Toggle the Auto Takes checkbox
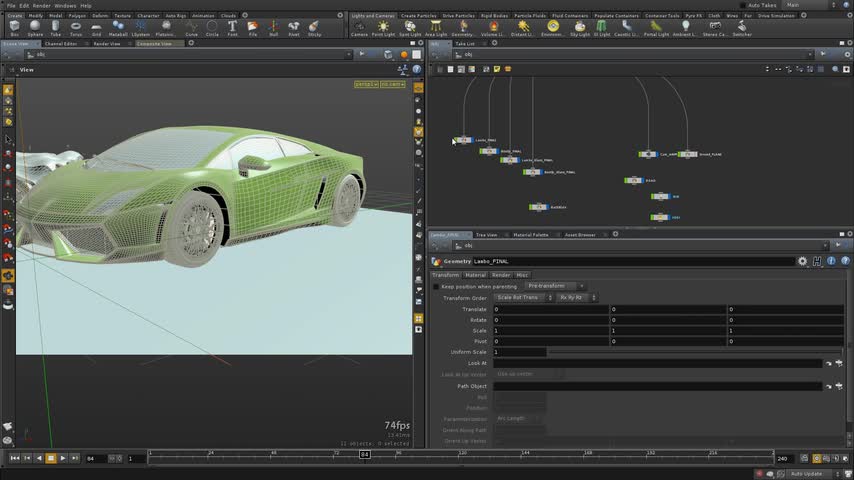The width and height of the screenshot is (854, 480). click(x=745, y=5)
